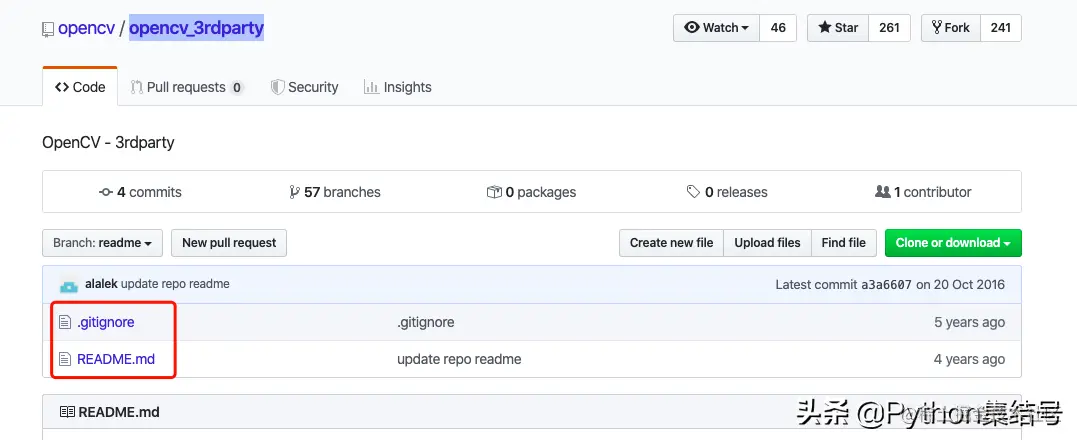1077x440 pixels.
Task: Open the README.md file
Action: (116, 359)
